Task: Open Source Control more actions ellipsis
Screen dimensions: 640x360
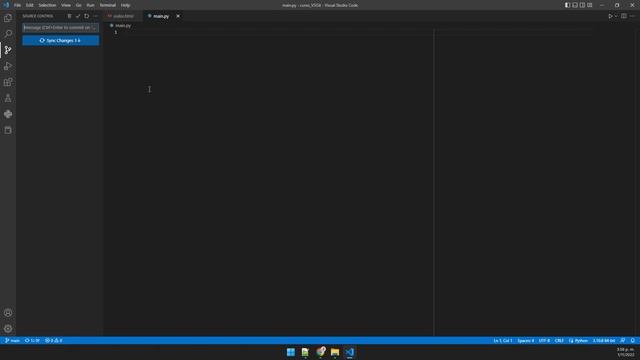Action: (x=96, y=16)
